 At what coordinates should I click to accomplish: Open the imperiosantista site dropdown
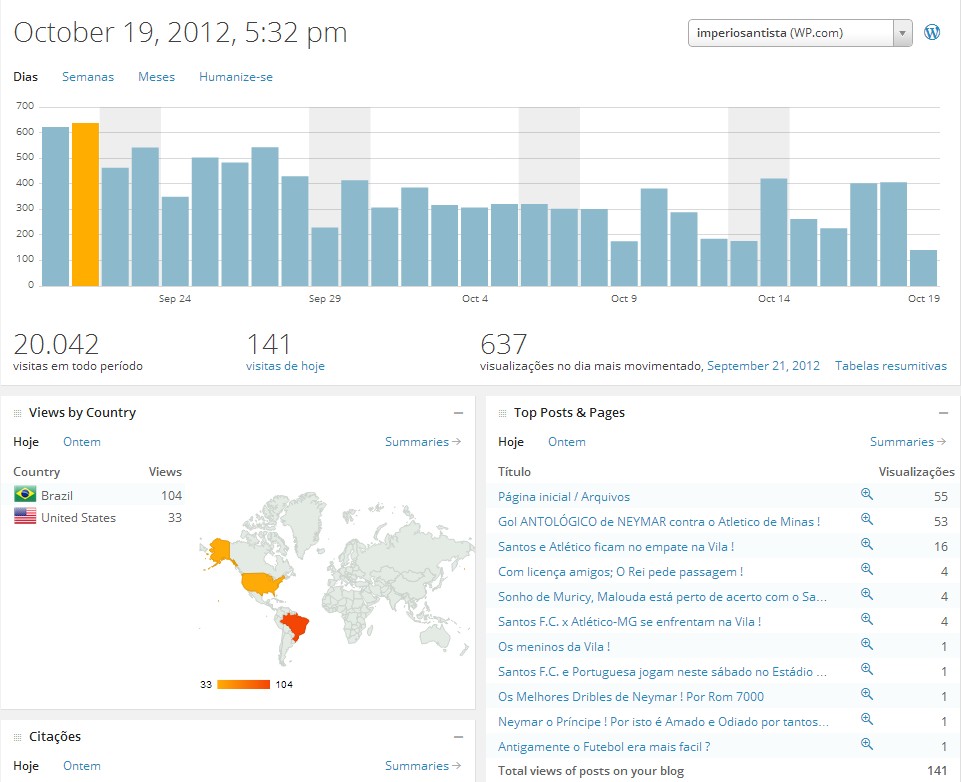click(x=800, y=33)
